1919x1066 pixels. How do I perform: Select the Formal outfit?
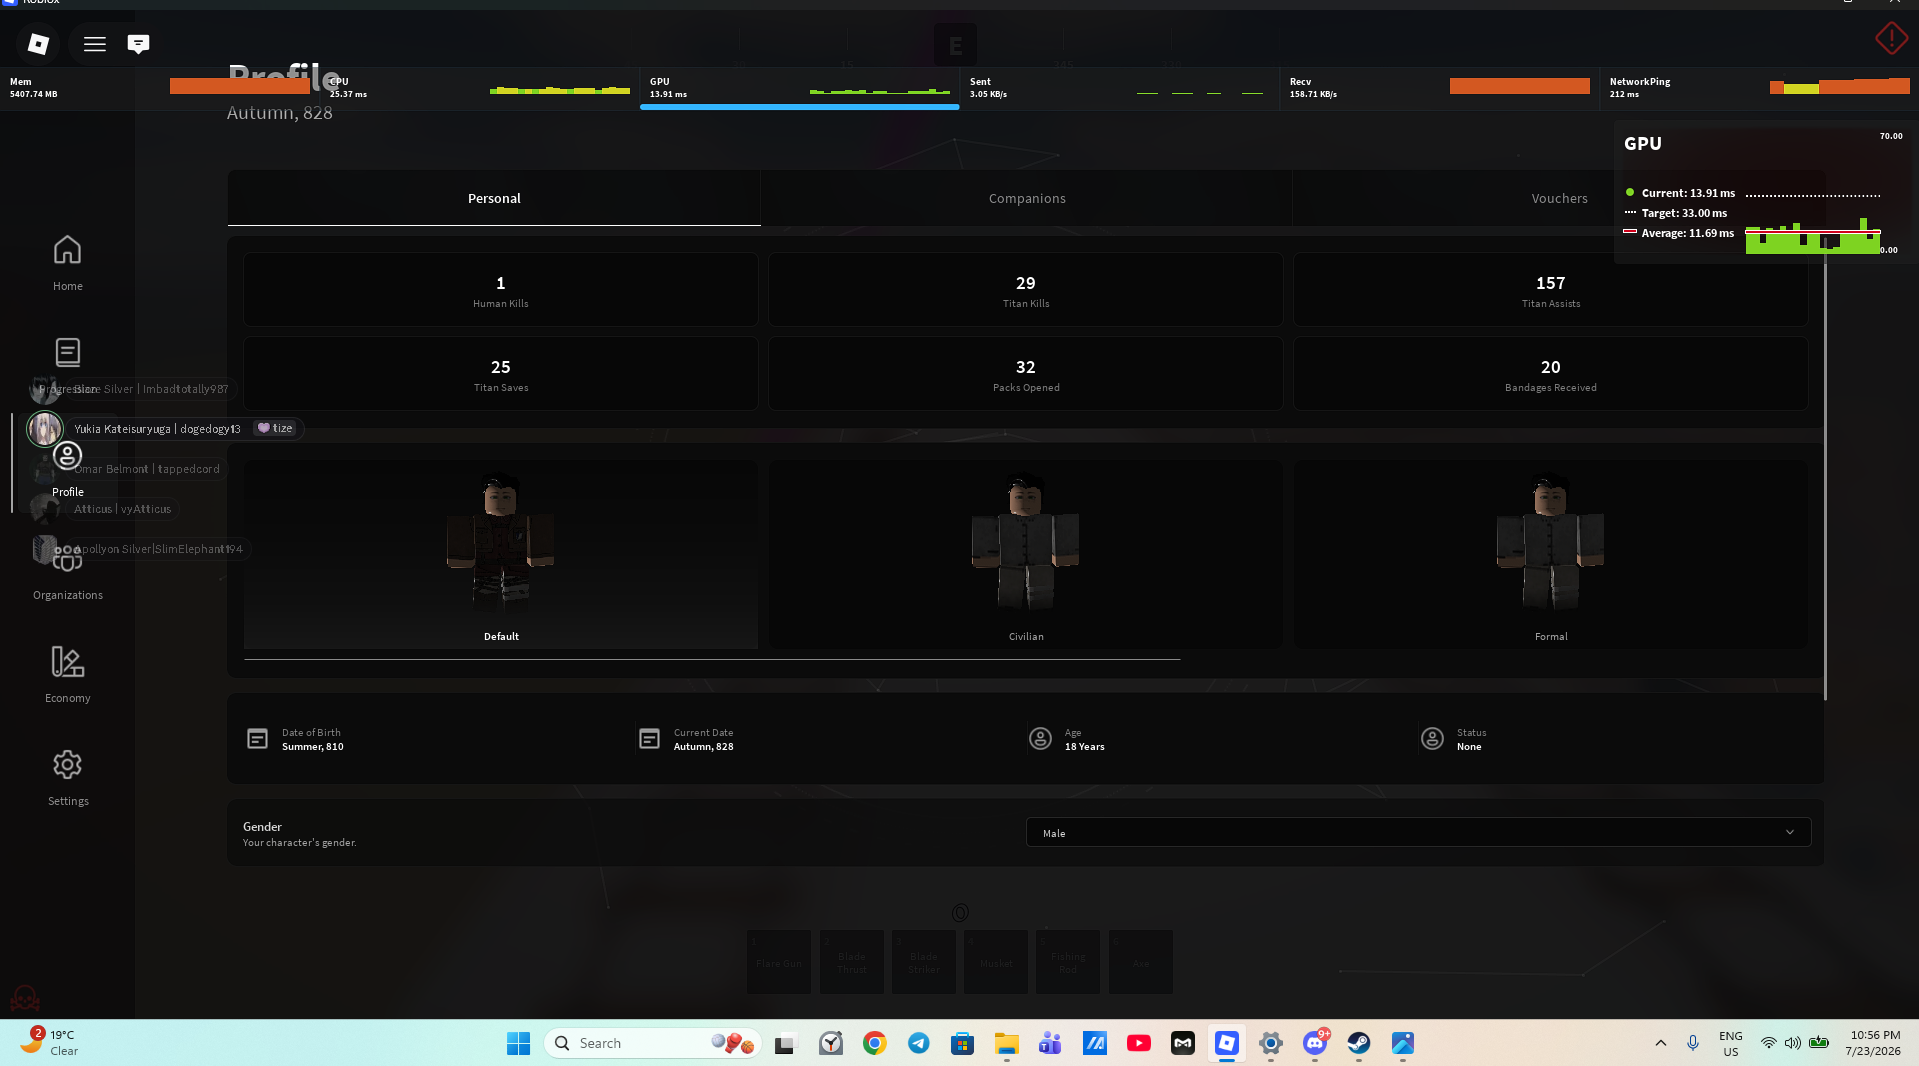(x=1551, y=554)
